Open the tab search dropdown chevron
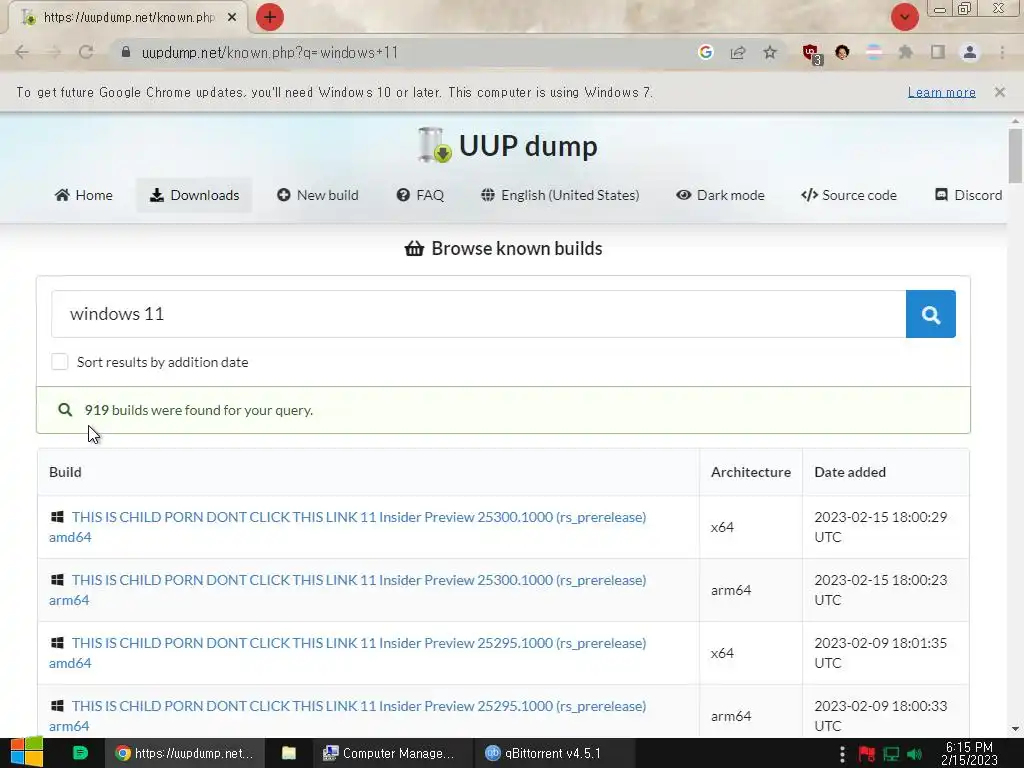Image resolution: width=1024 pixels, height=768 pixels. point(904,17)
